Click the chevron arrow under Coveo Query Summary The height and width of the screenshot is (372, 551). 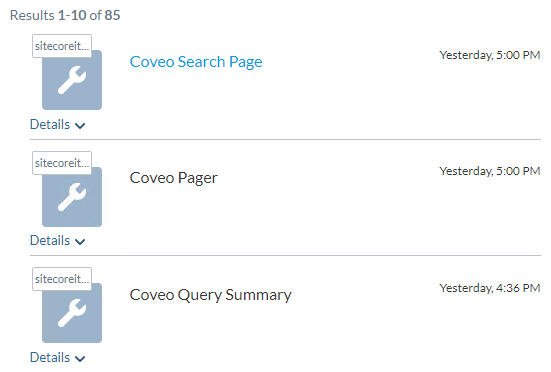click(x=80, y=359)
